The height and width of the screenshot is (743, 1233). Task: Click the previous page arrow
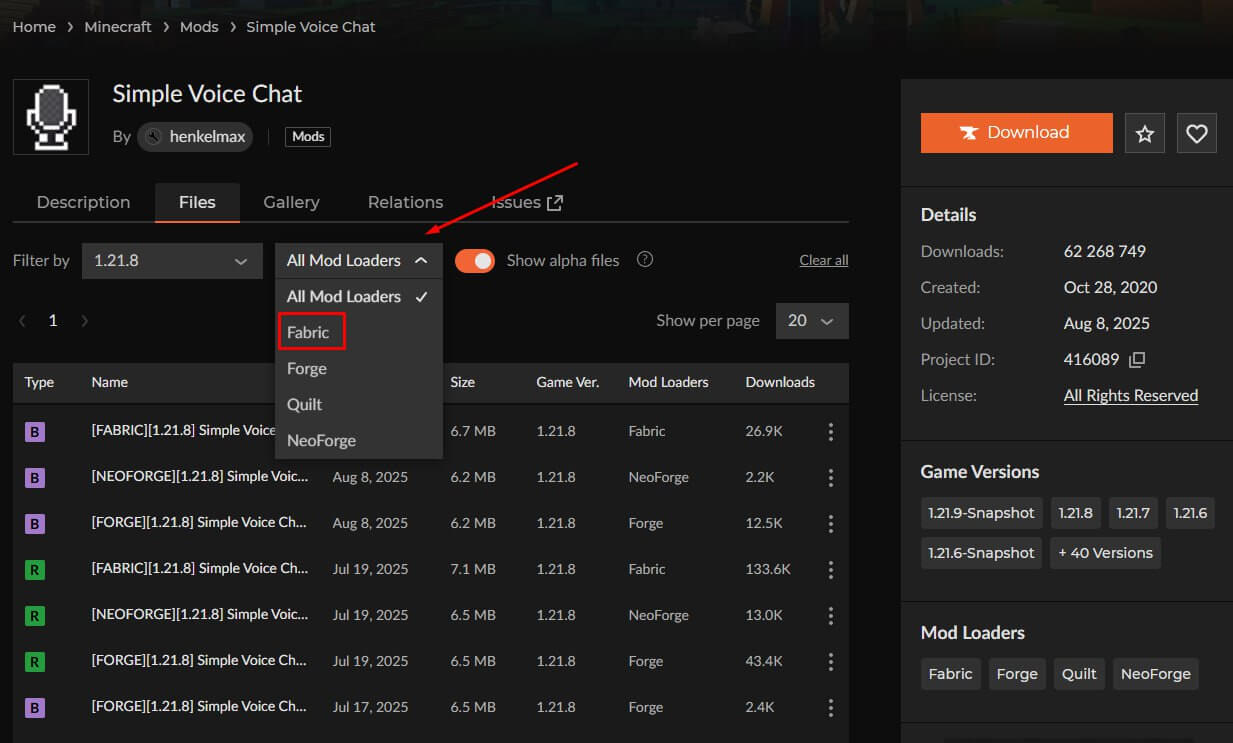22,320
